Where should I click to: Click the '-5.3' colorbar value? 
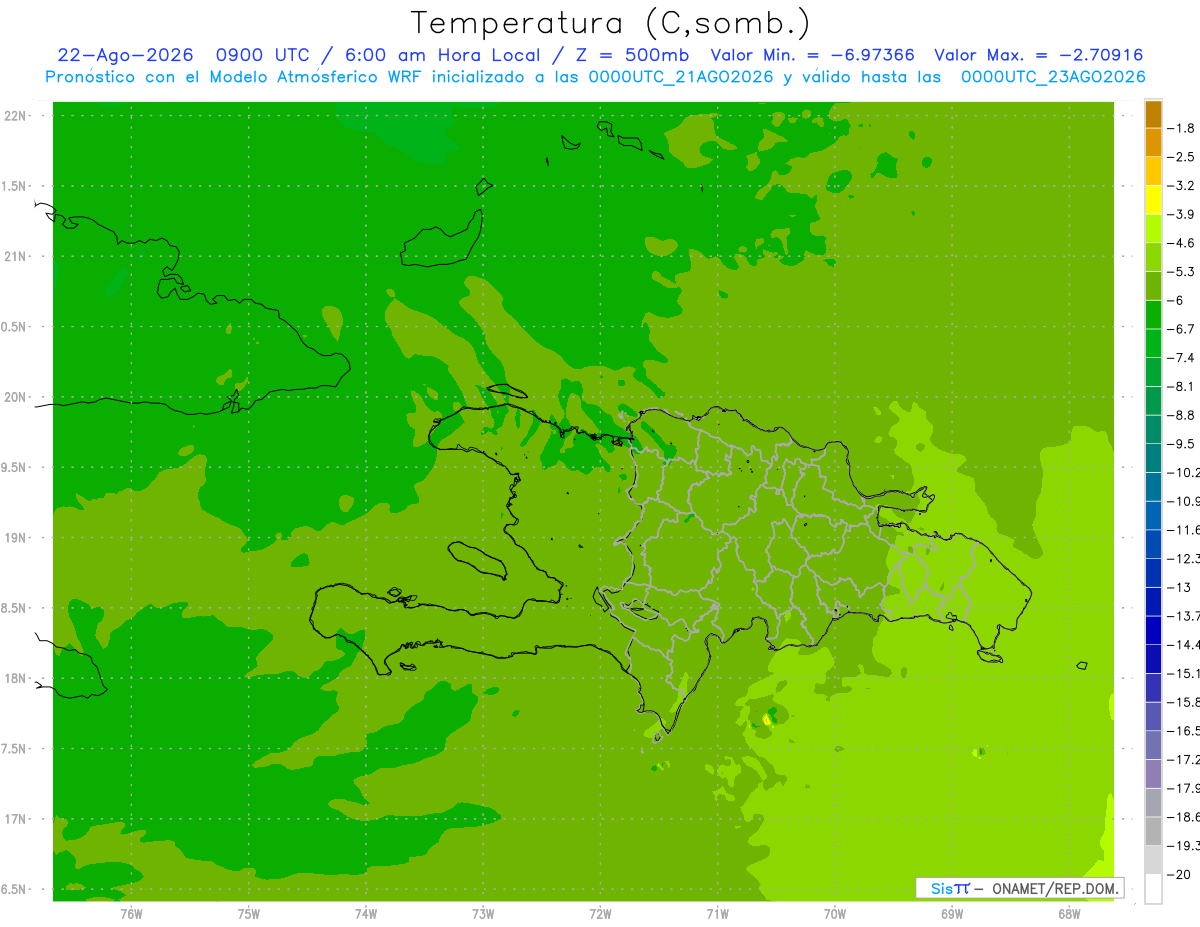1181,272
